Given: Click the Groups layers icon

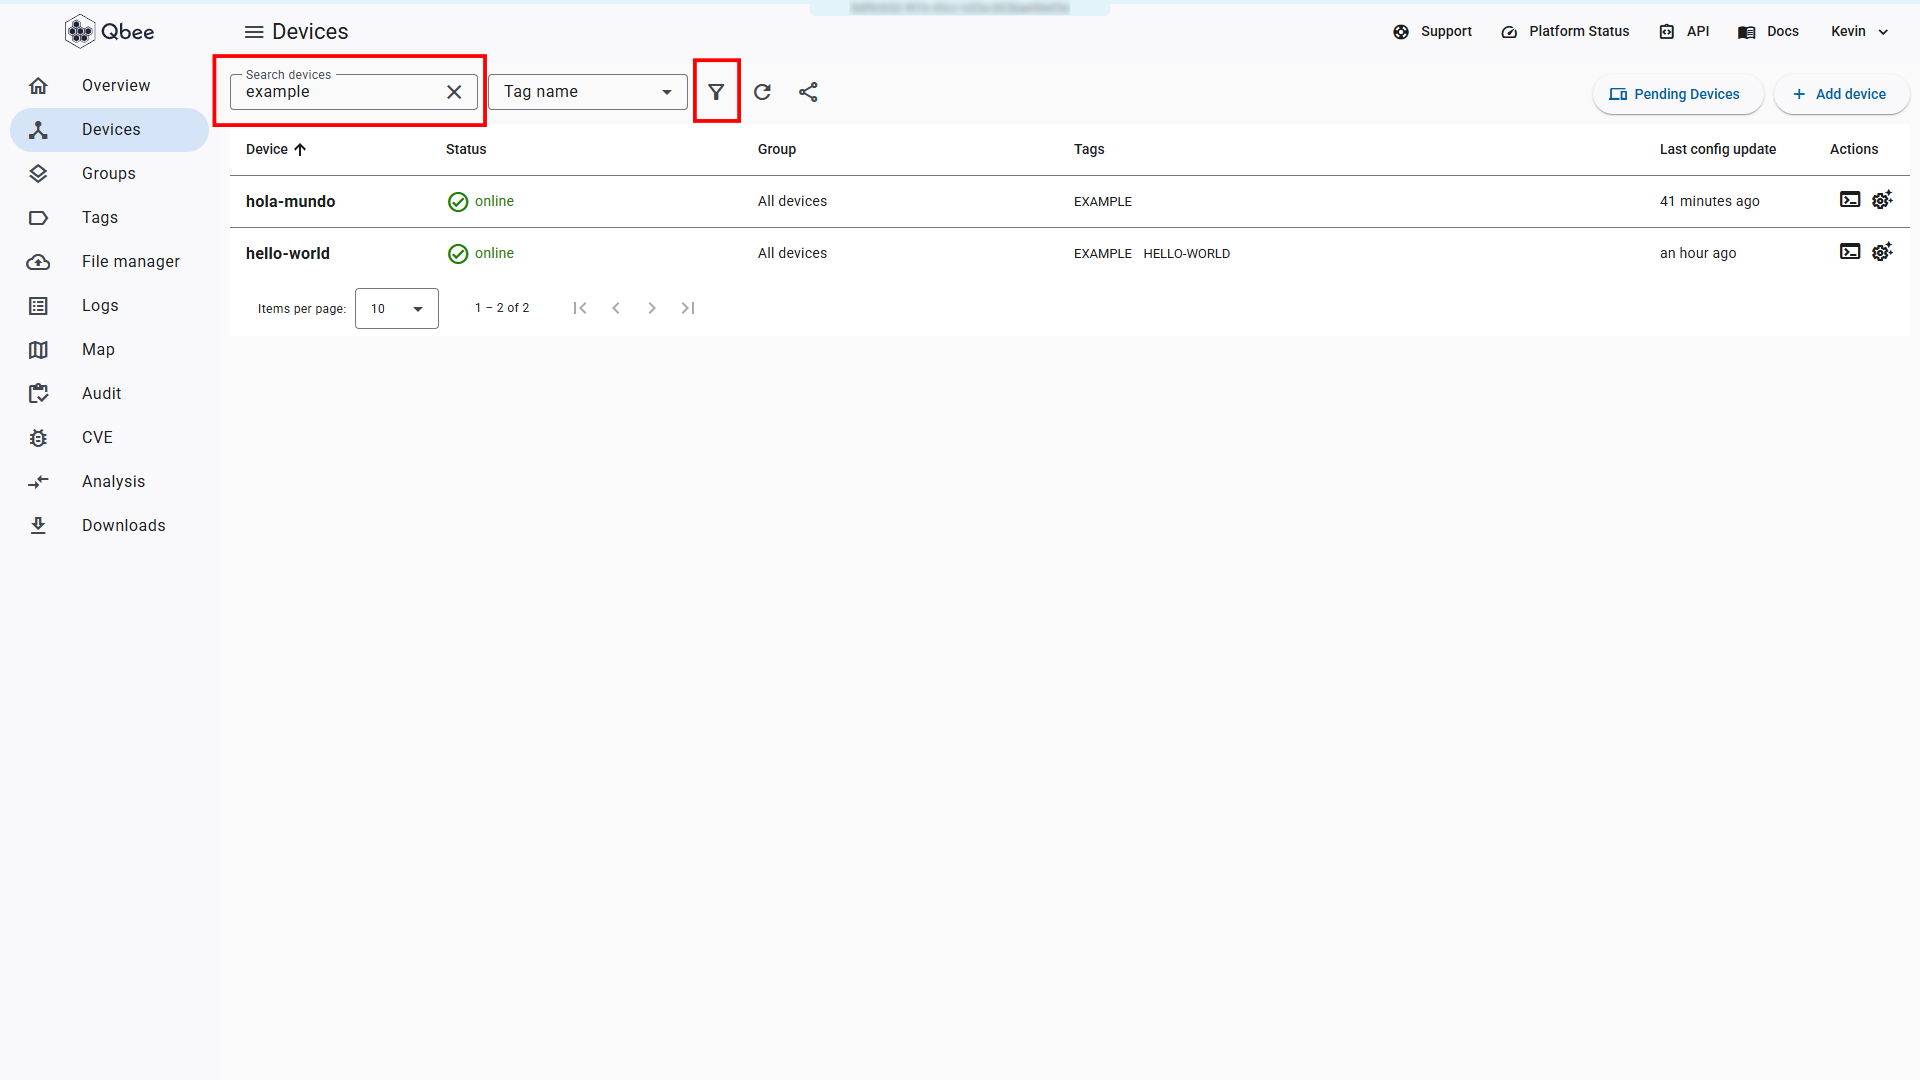Looking at the screenshot, I should click(38, 174).
